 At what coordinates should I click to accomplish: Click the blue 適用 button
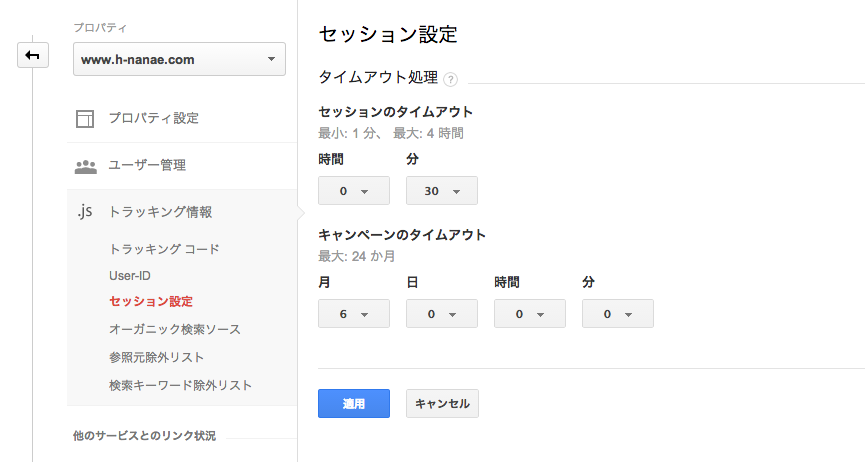tap(354, 403)
